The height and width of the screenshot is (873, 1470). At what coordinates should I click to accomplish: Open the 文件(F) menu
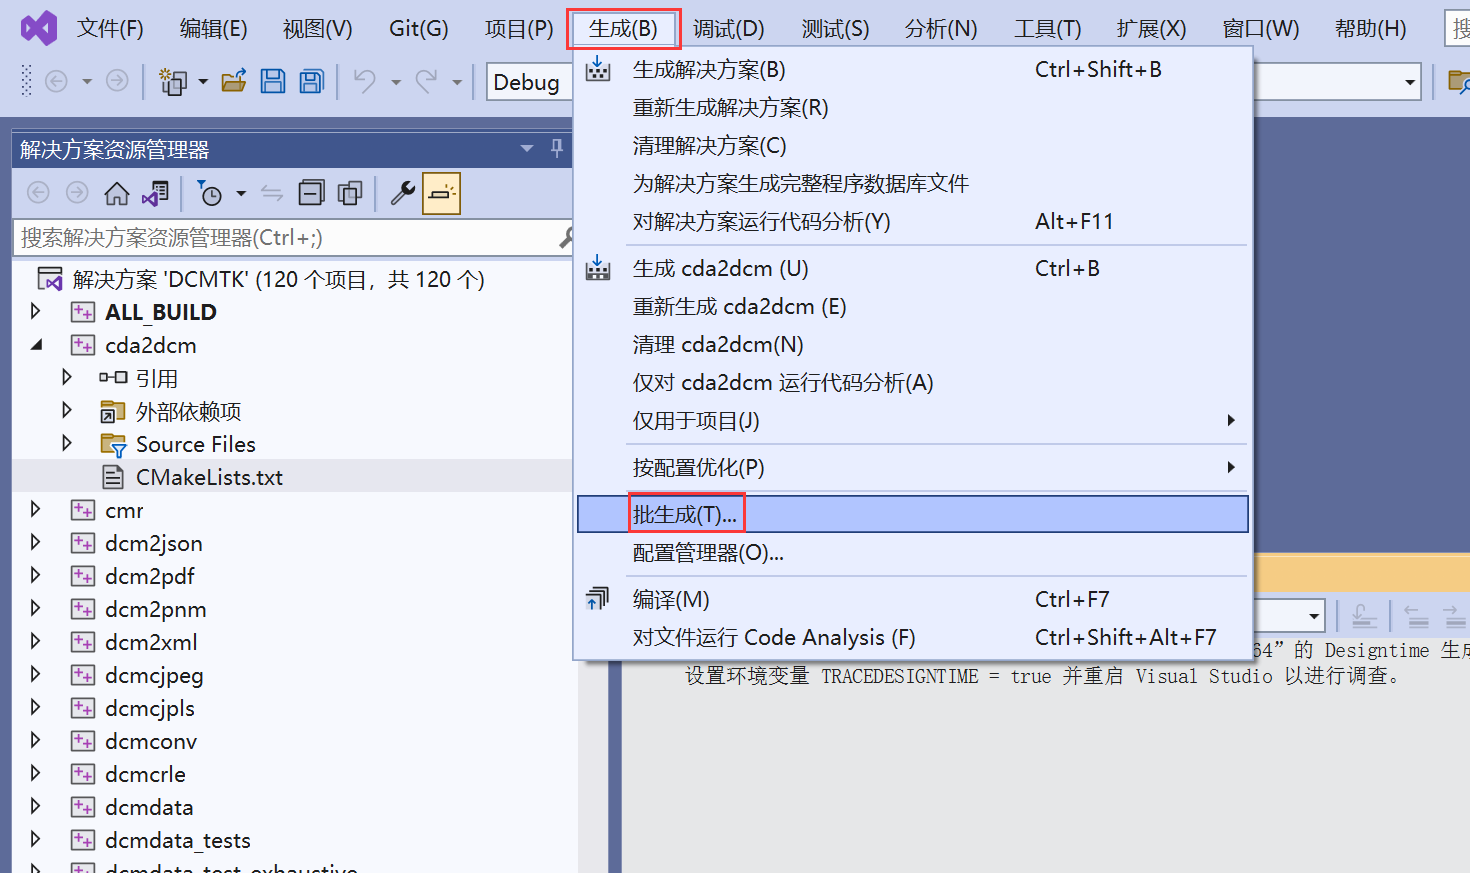110,28
